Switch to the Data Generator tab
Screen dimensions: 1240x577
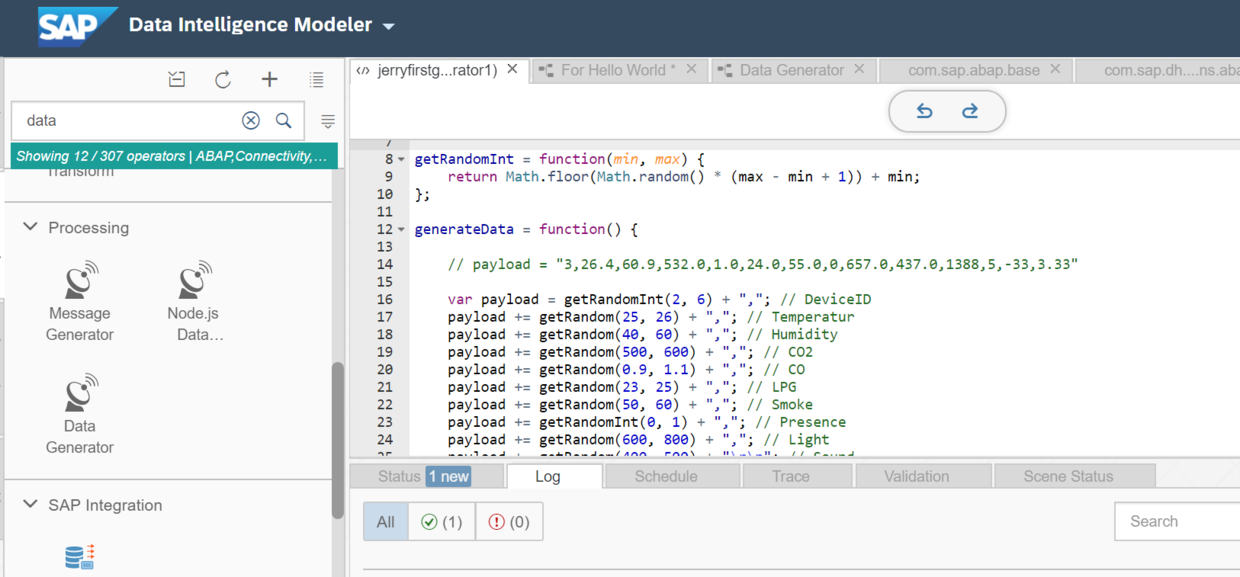coord(791,70)
